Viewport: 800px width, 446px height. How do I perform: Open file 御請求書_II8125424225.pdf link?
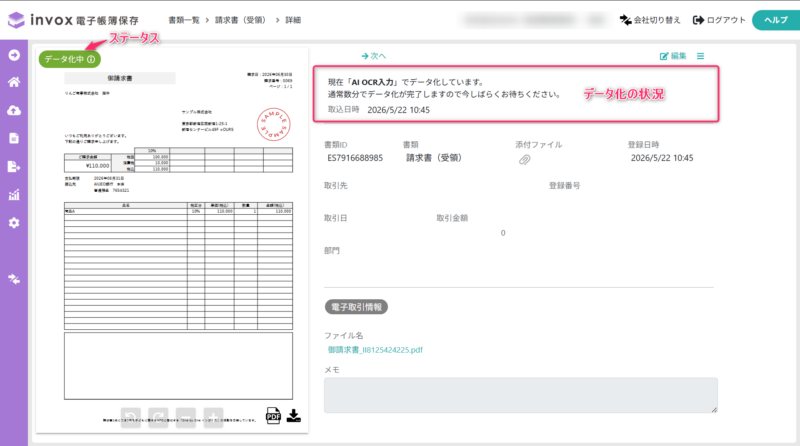[x=375, y=350]
